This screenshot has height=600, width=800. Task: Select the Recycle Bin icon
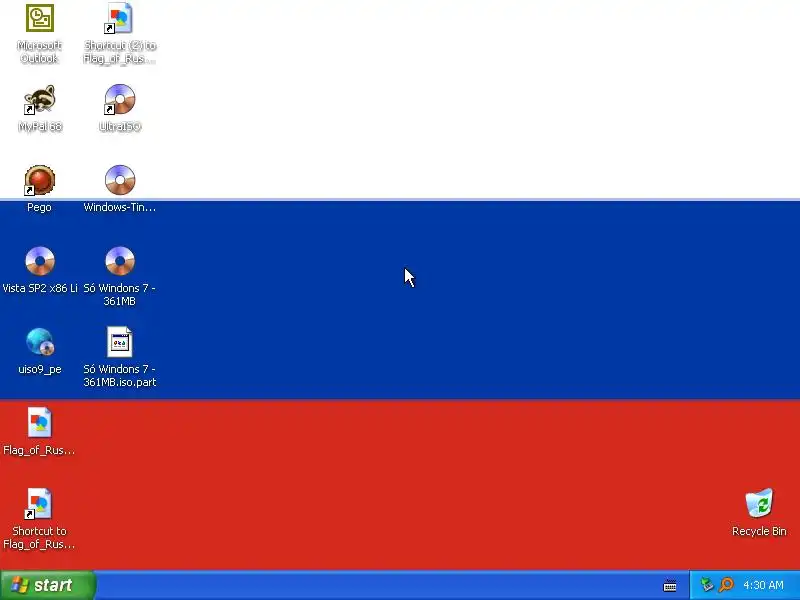pyautogui.click(x=759, y=503)
